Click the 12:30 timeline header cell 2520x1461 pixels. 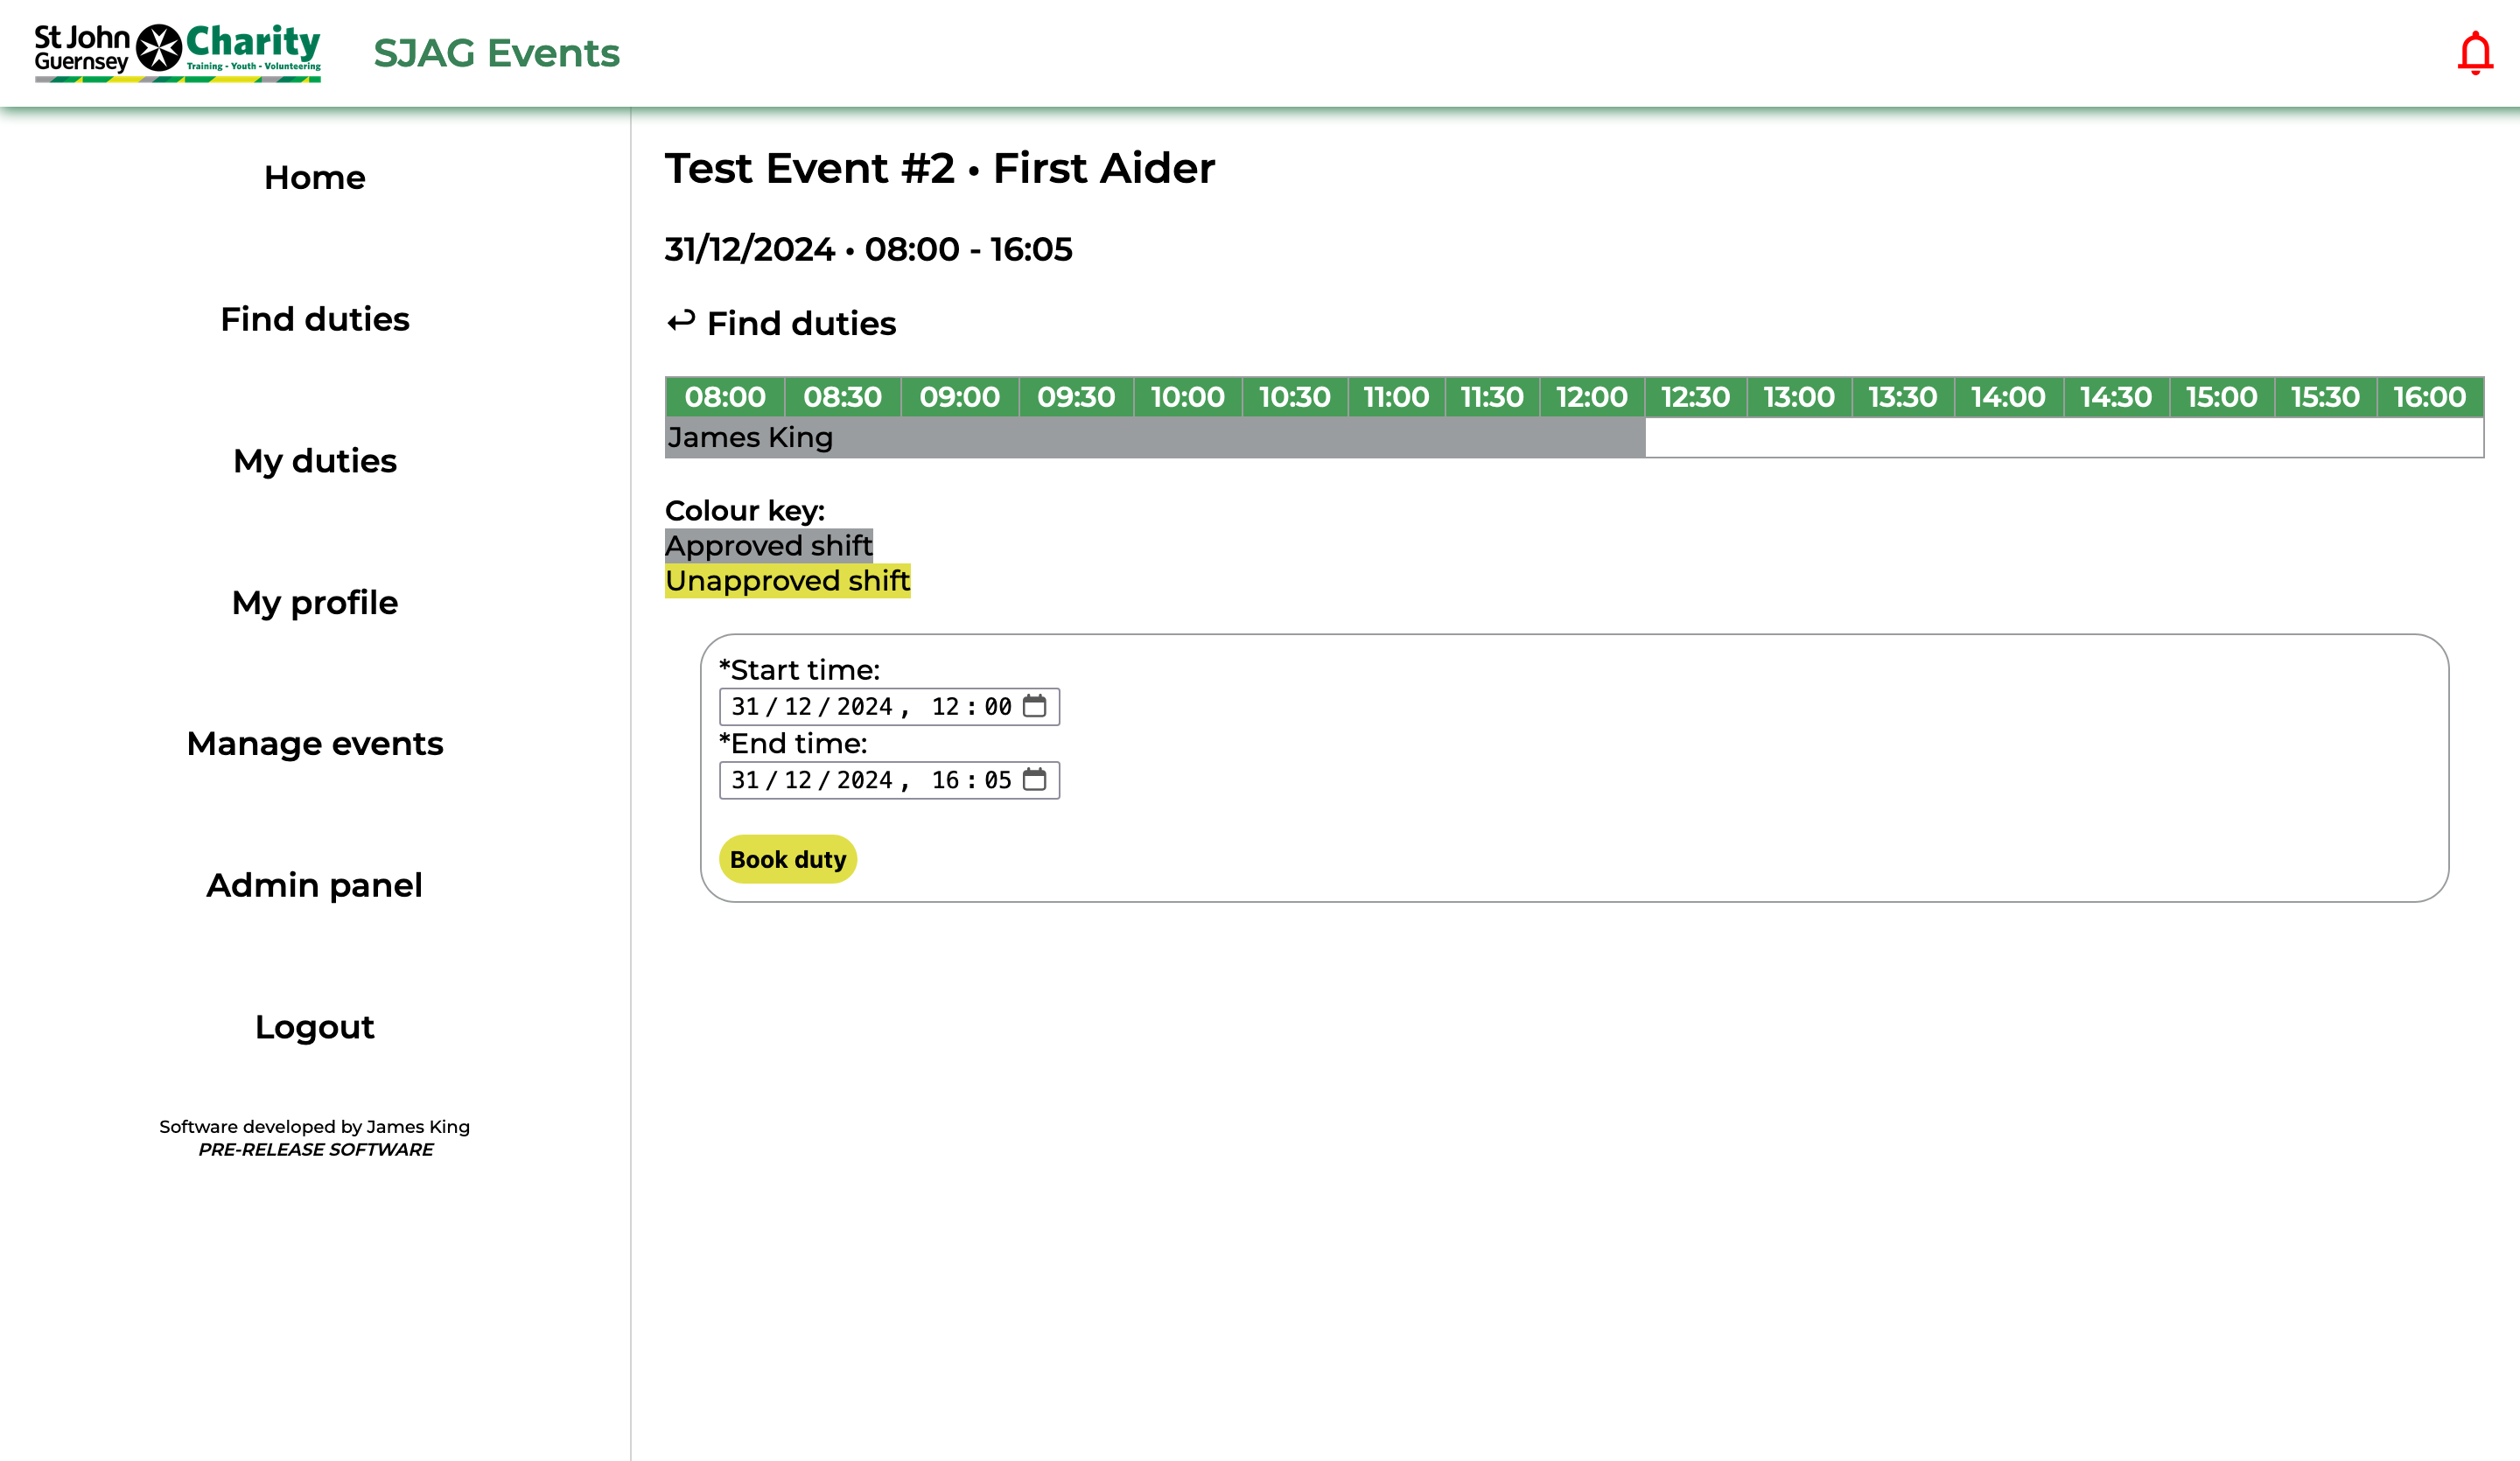click(x=1694, y=397)
